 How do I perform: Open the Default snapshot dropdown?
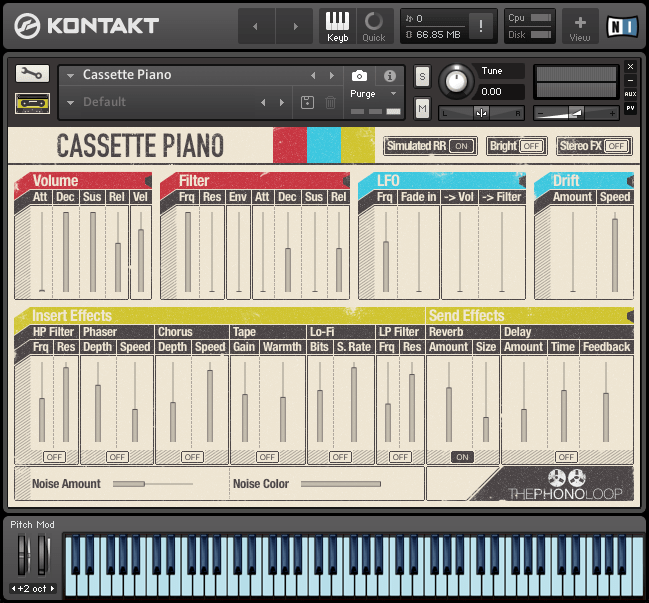[x=70, y=103]
